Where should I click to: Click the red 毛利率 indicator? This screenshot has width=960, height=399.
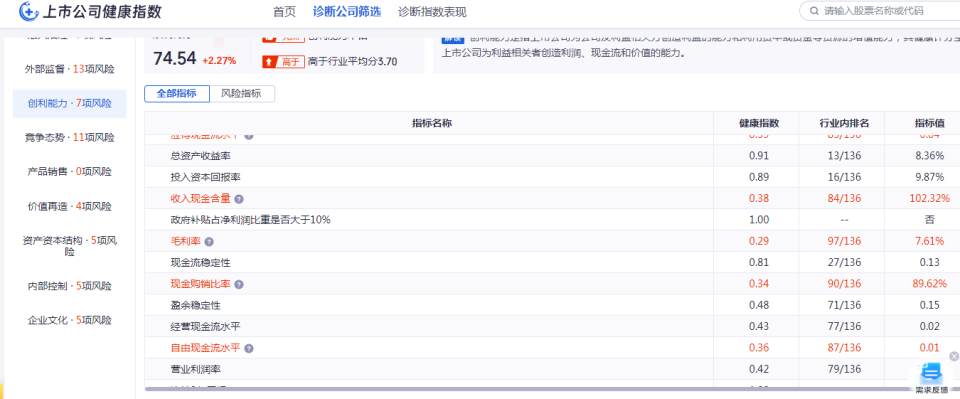tap(186, 242)
